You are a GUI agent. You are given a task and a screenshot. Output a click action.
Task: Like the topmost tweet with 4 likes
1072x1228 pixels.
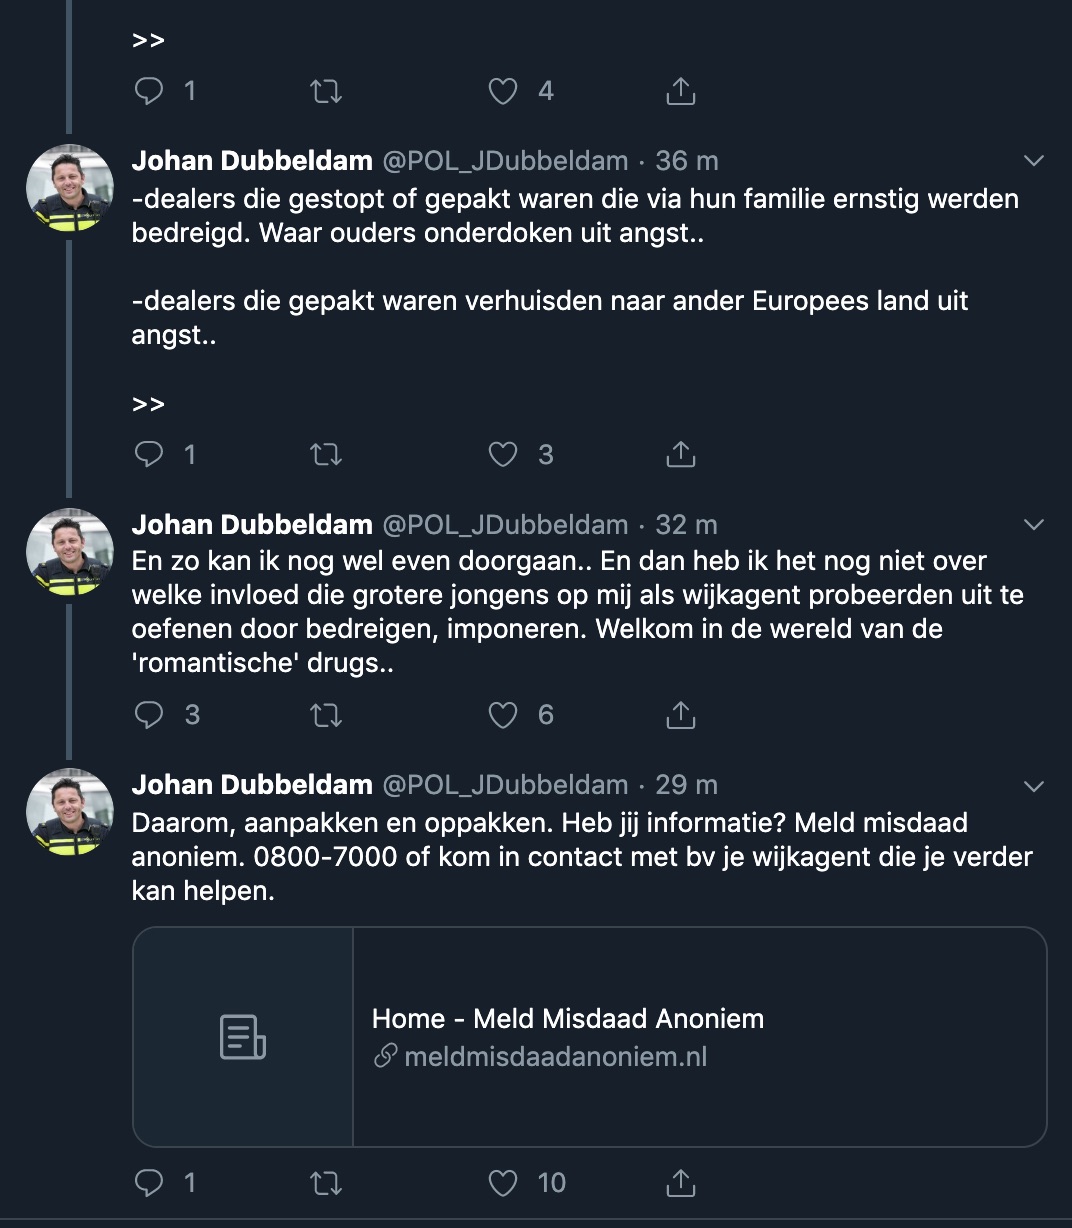[503, 91]
